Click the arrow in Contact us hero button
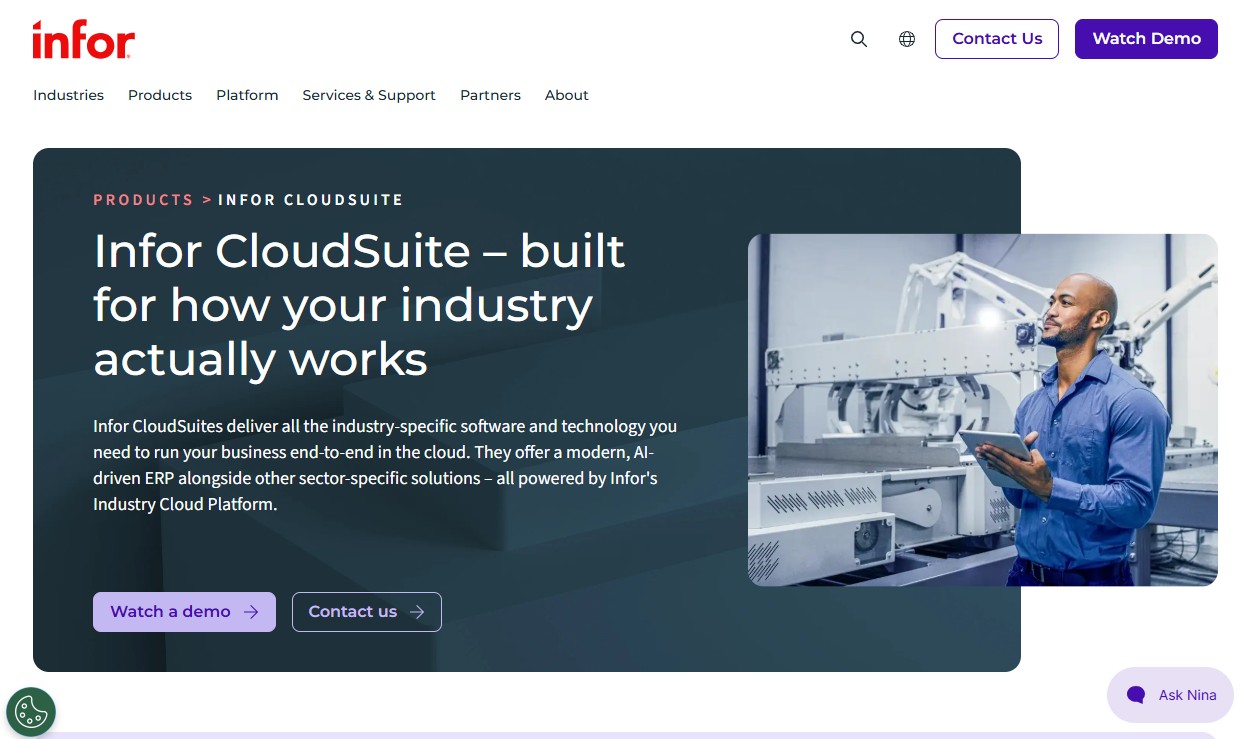Screen dimensions: 1248x739 point(417,612)
